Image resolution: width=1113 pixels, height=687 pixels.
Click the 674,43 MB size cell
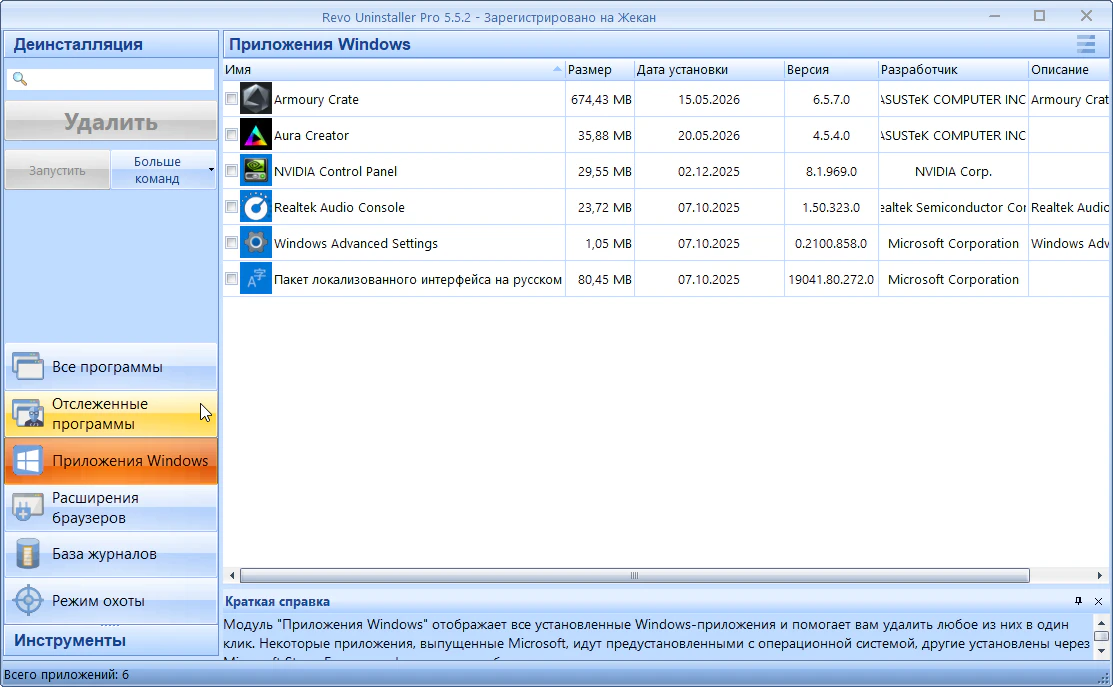(x=601, y=99)
